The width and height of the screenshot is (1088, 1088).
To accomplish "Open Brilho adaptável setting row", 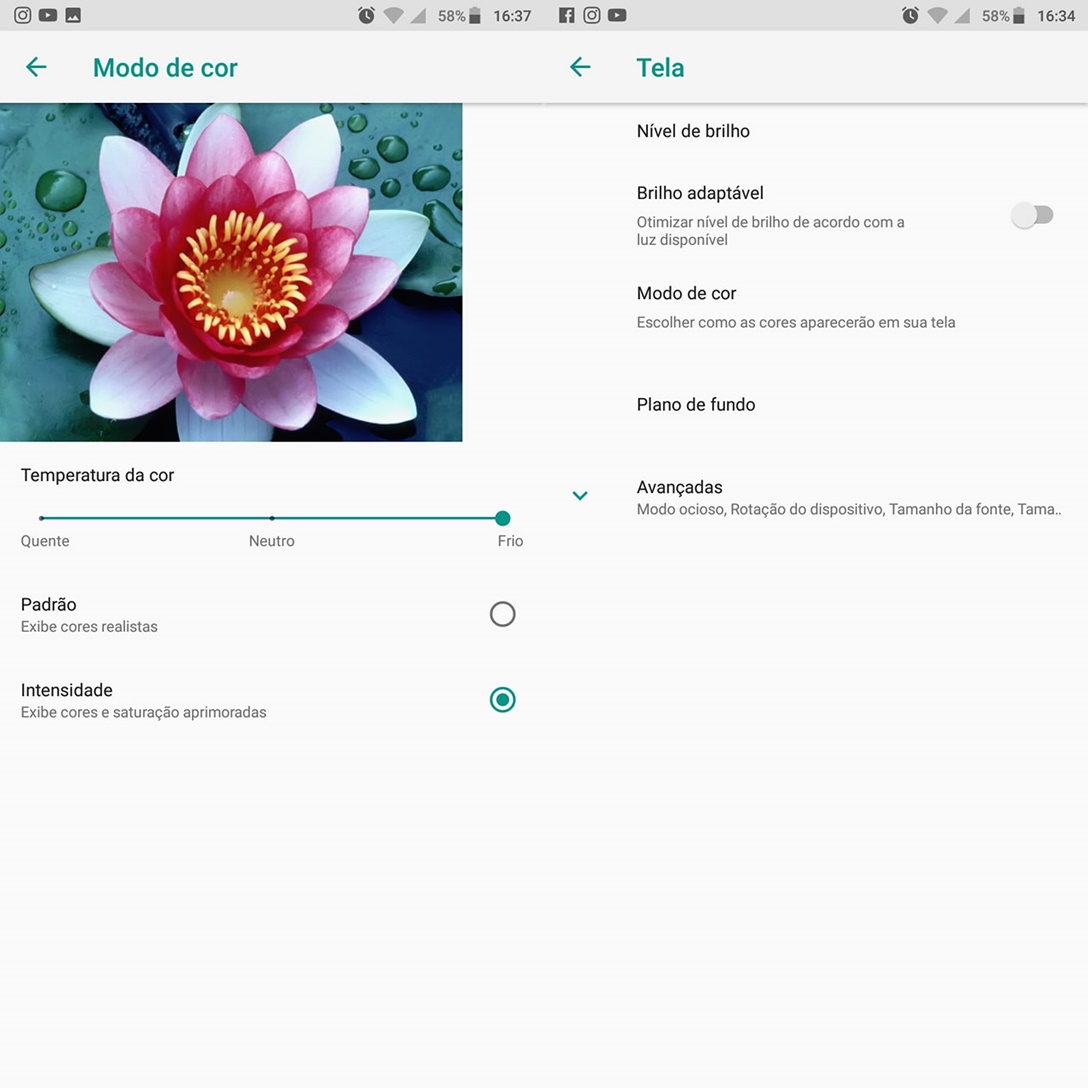I will (x=816, y=215).
